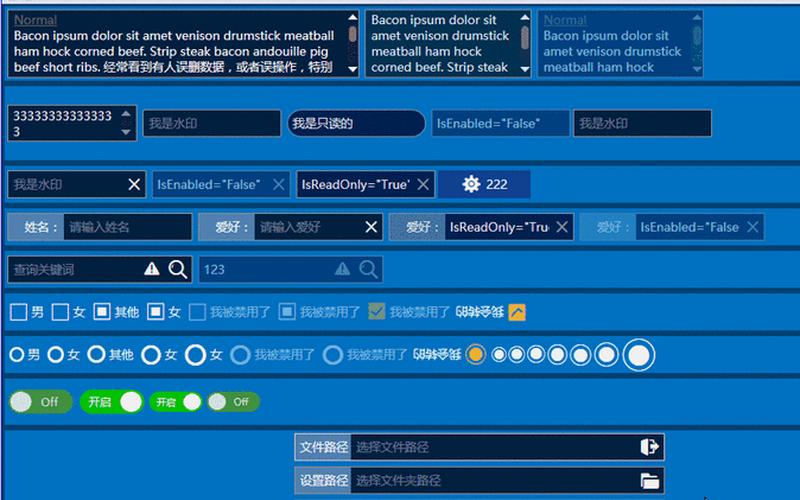Click the Normal link in the widest textbox

coord(35,20)
